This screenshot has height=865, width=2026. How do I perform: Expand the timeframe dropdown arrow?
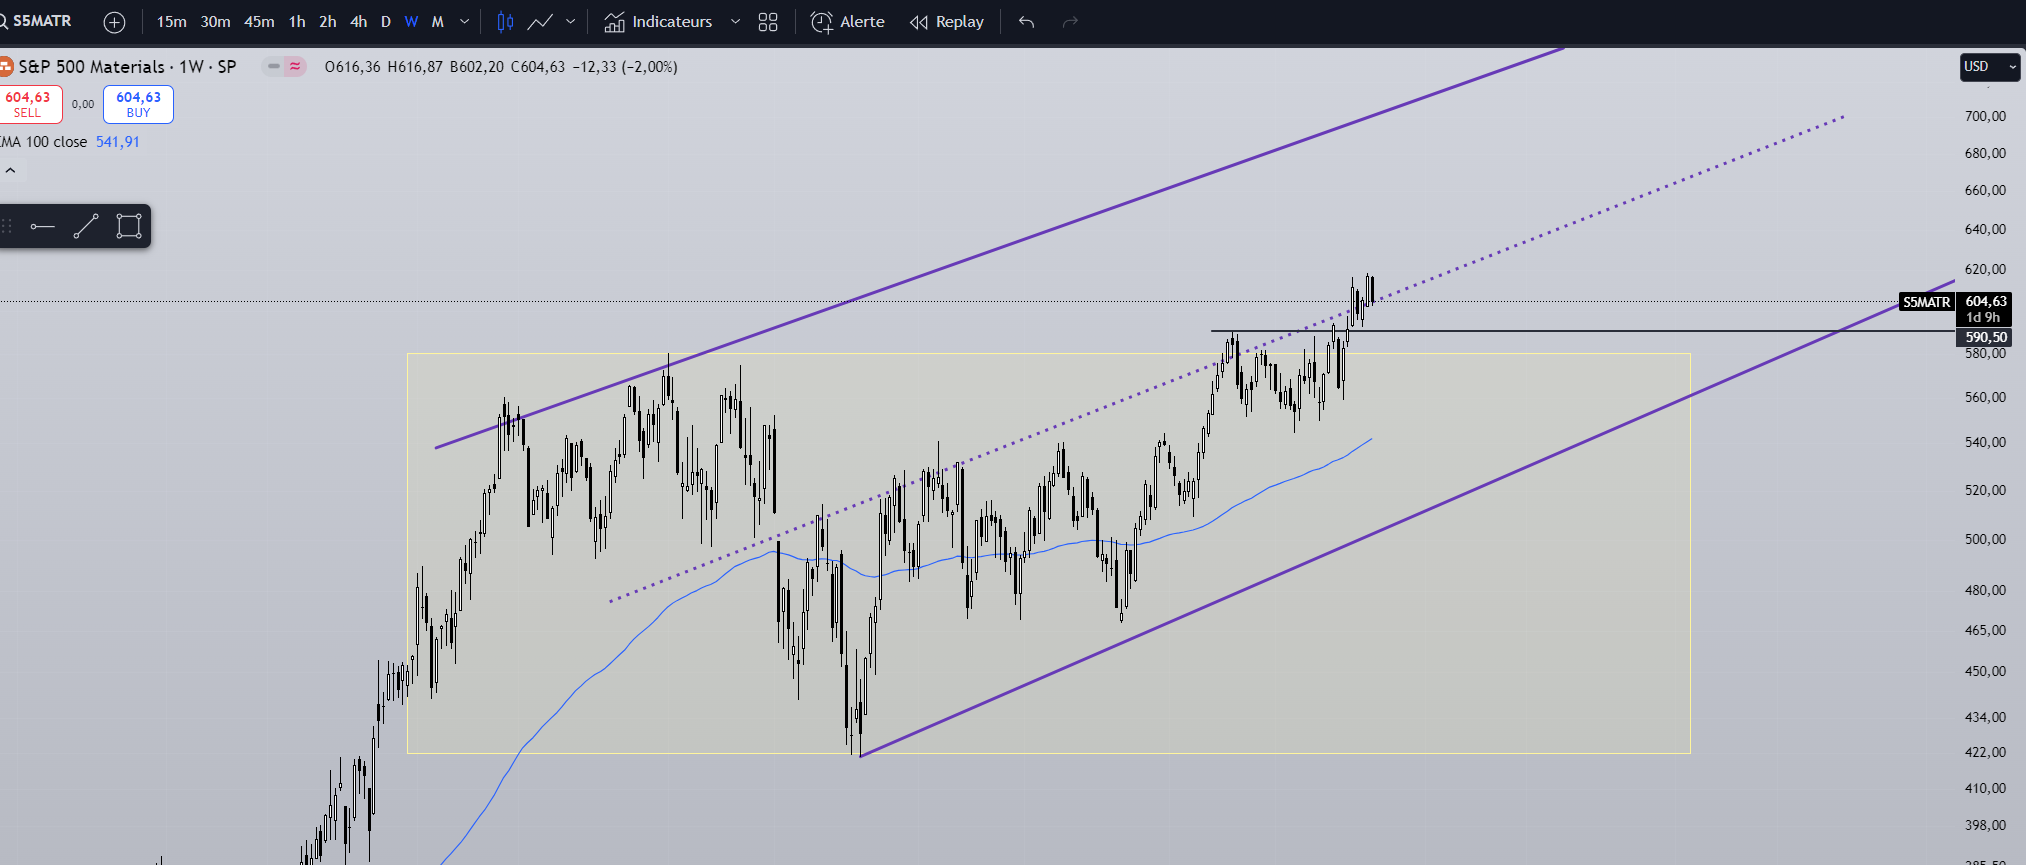click(x=464, y=22)
